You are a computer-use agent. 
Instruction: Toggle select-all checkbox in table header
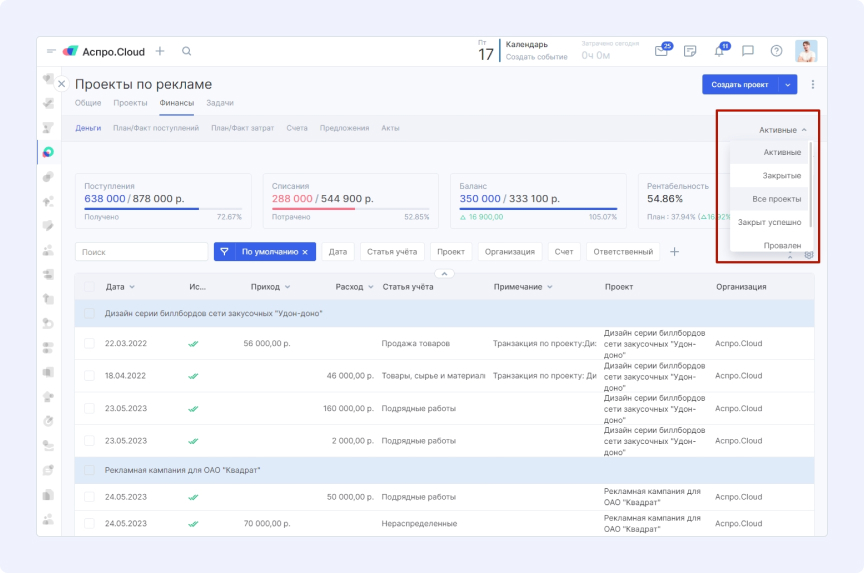(x=89, y=287)
